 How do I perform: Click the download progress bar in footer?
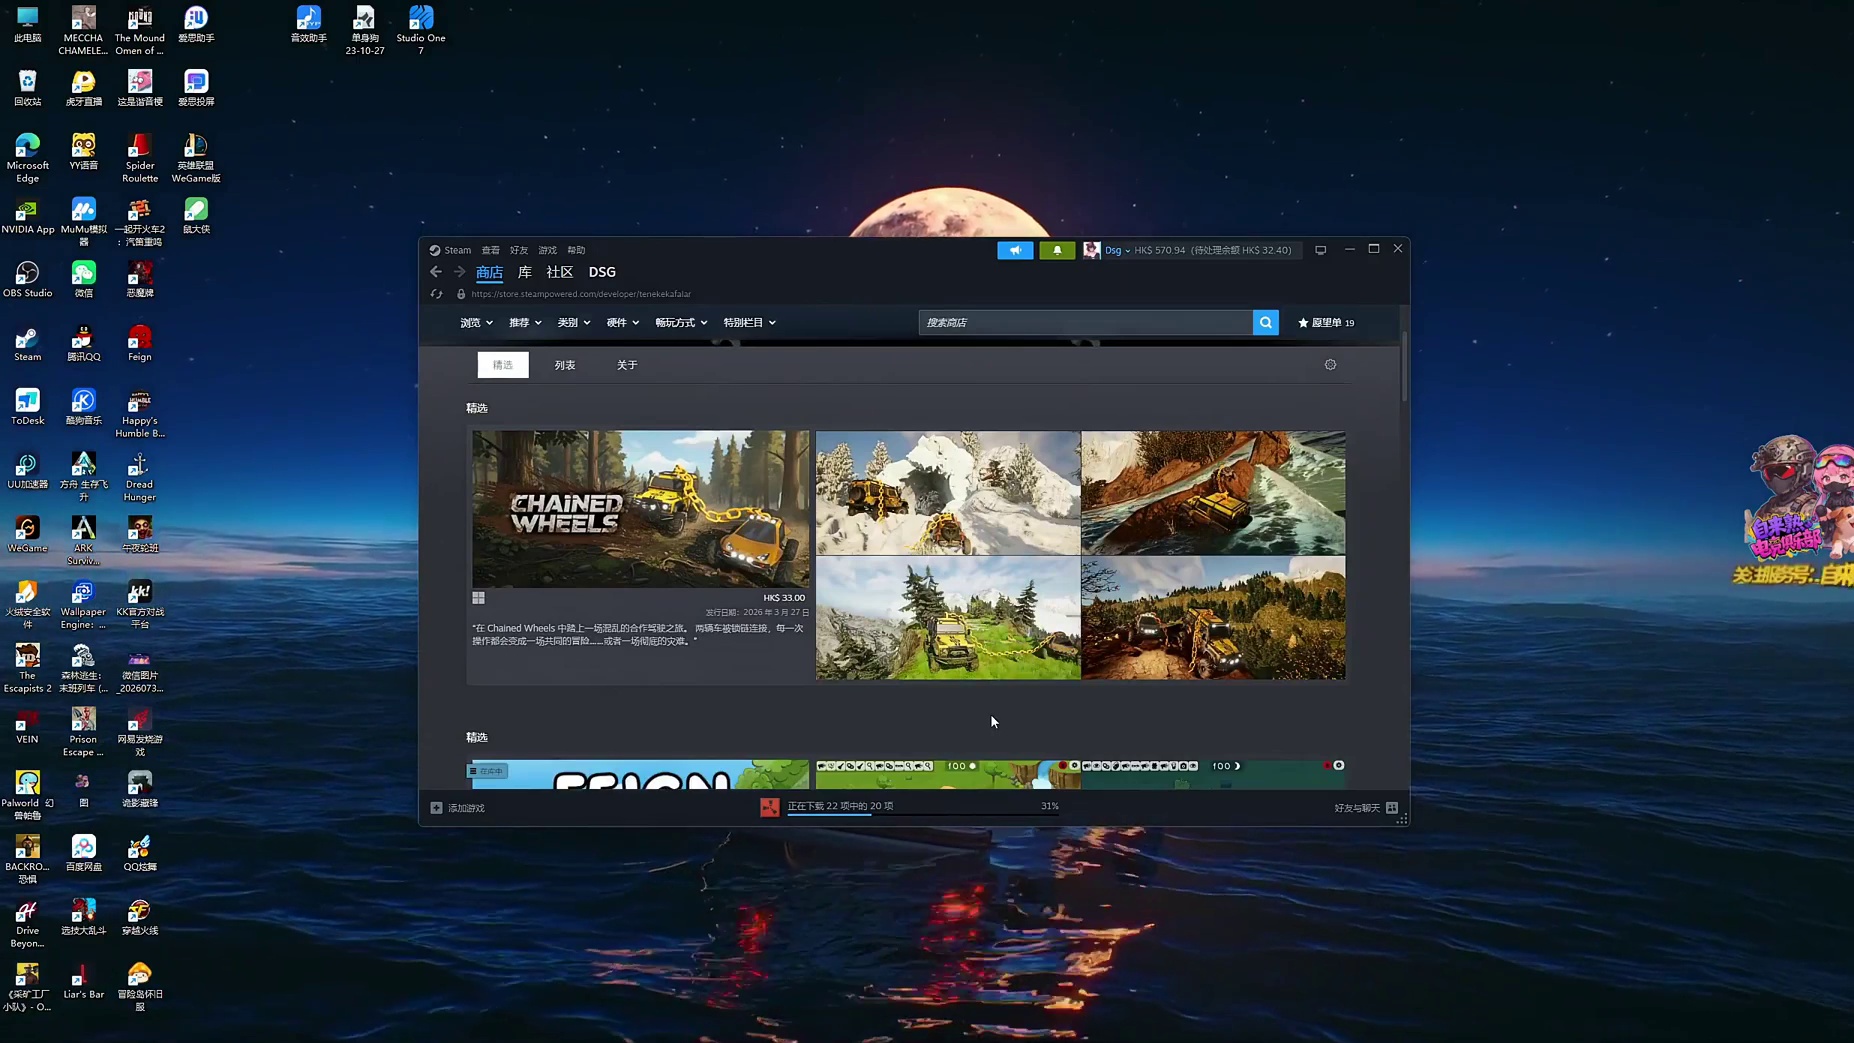[x=923, y=814]
